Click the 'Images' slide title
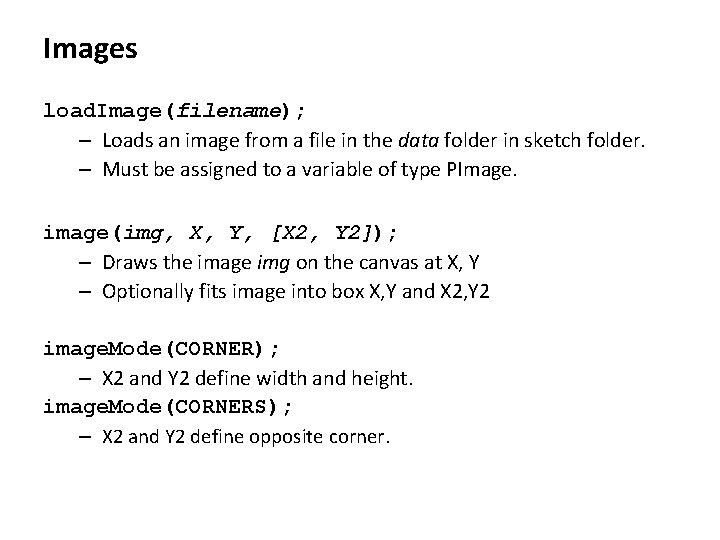This screenshot has height=540, width=720. pyautogui.click(x=90, y=48)
